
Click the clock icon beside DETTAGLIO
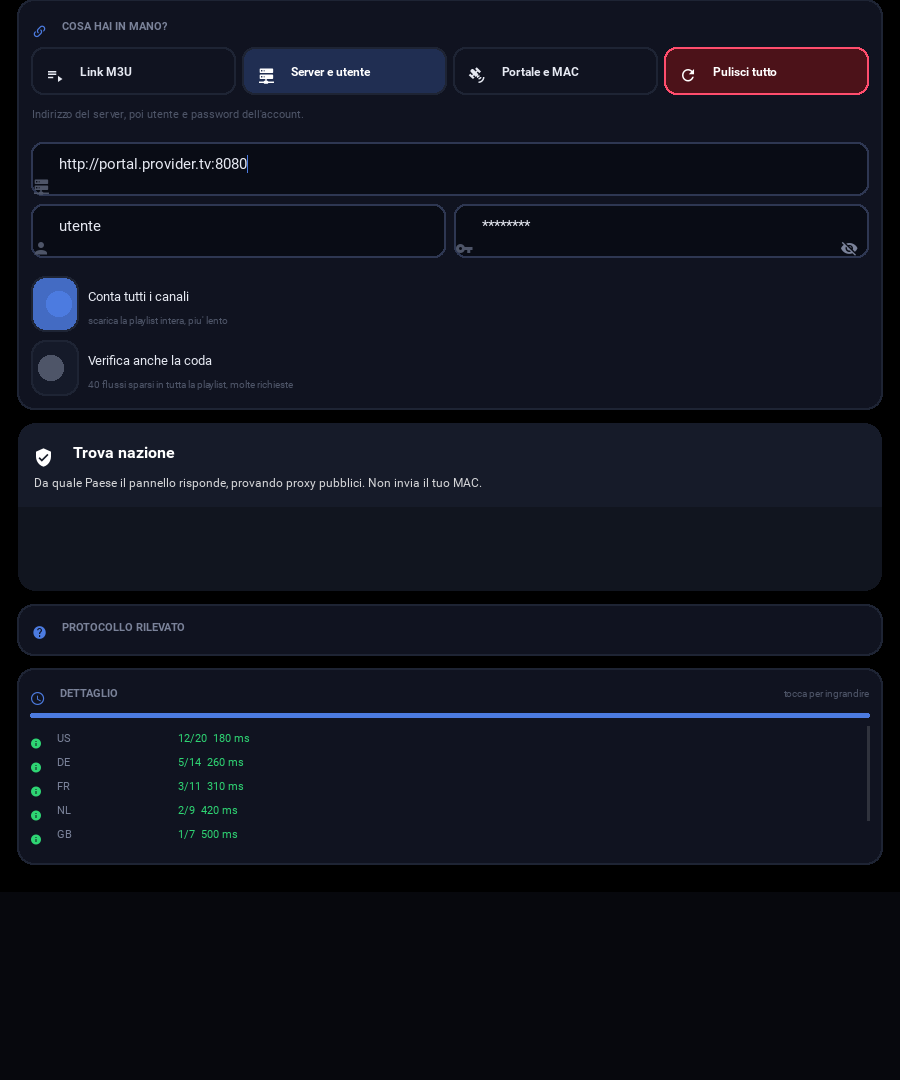(38, 698)
